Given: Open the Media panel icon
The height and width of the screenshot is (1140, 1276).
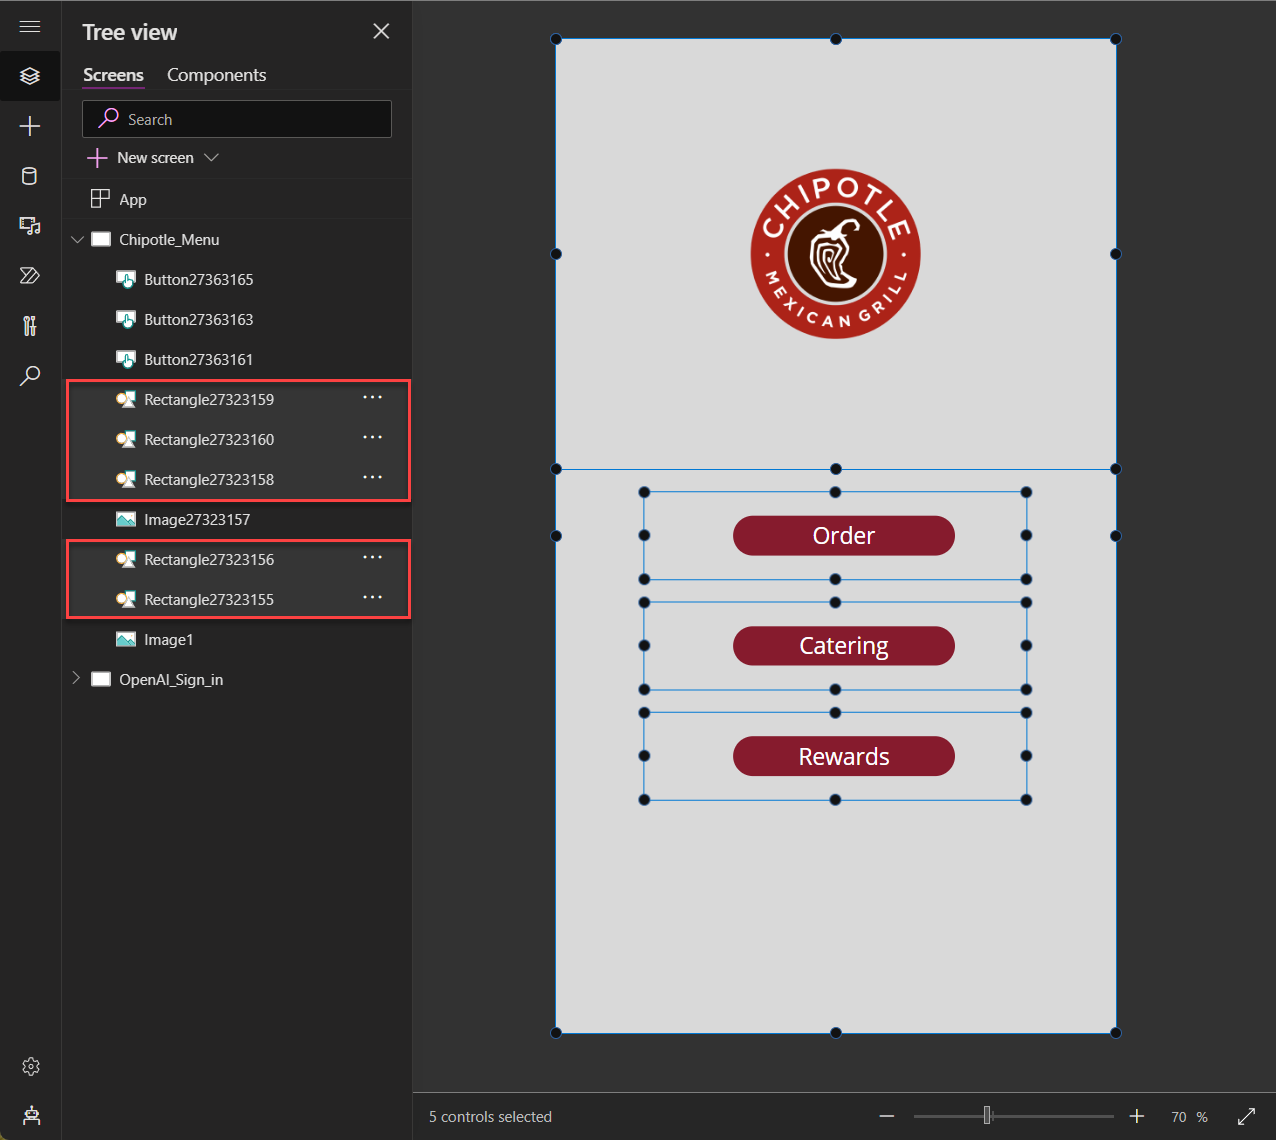Looking at the screenshot, I should coord(30,226).
